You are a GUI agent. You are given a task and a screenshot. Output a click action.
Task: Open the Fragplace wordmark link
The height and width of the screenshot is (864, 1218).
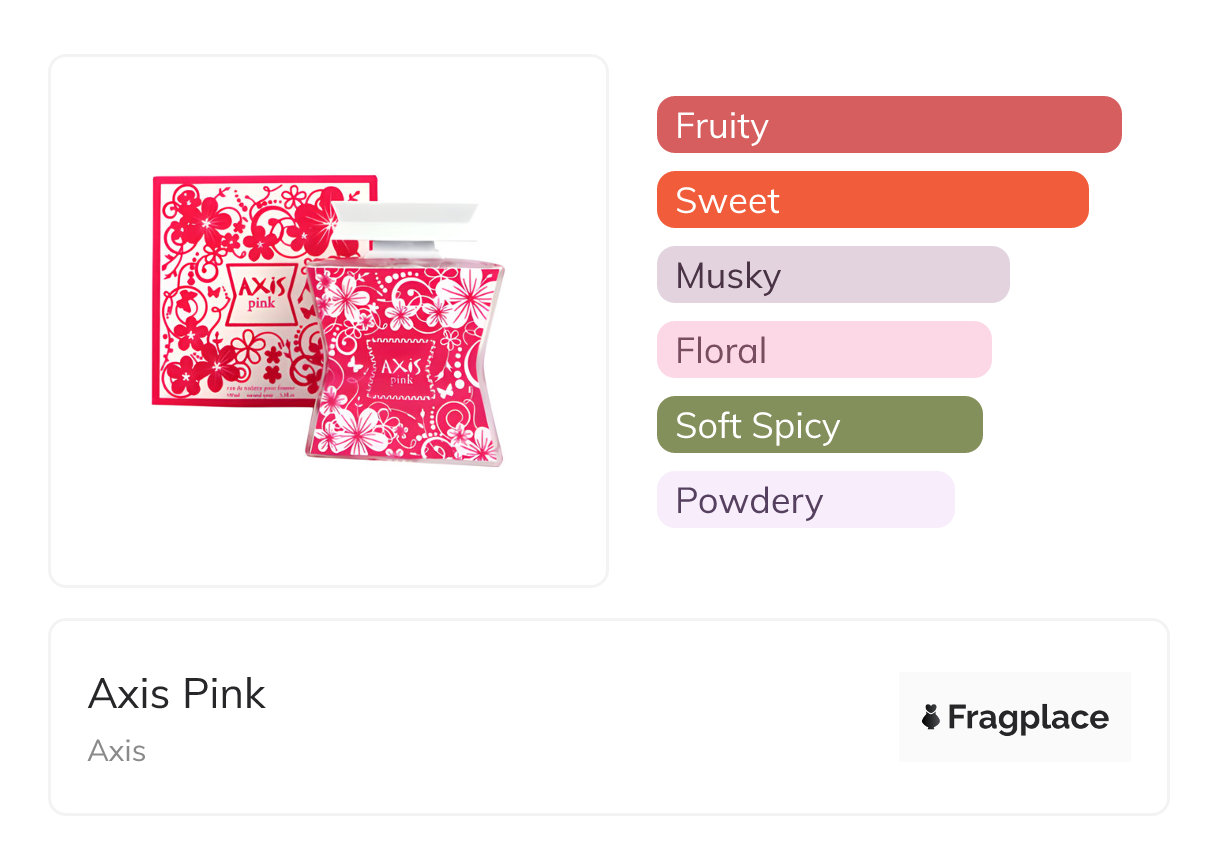coord(1028,717)
